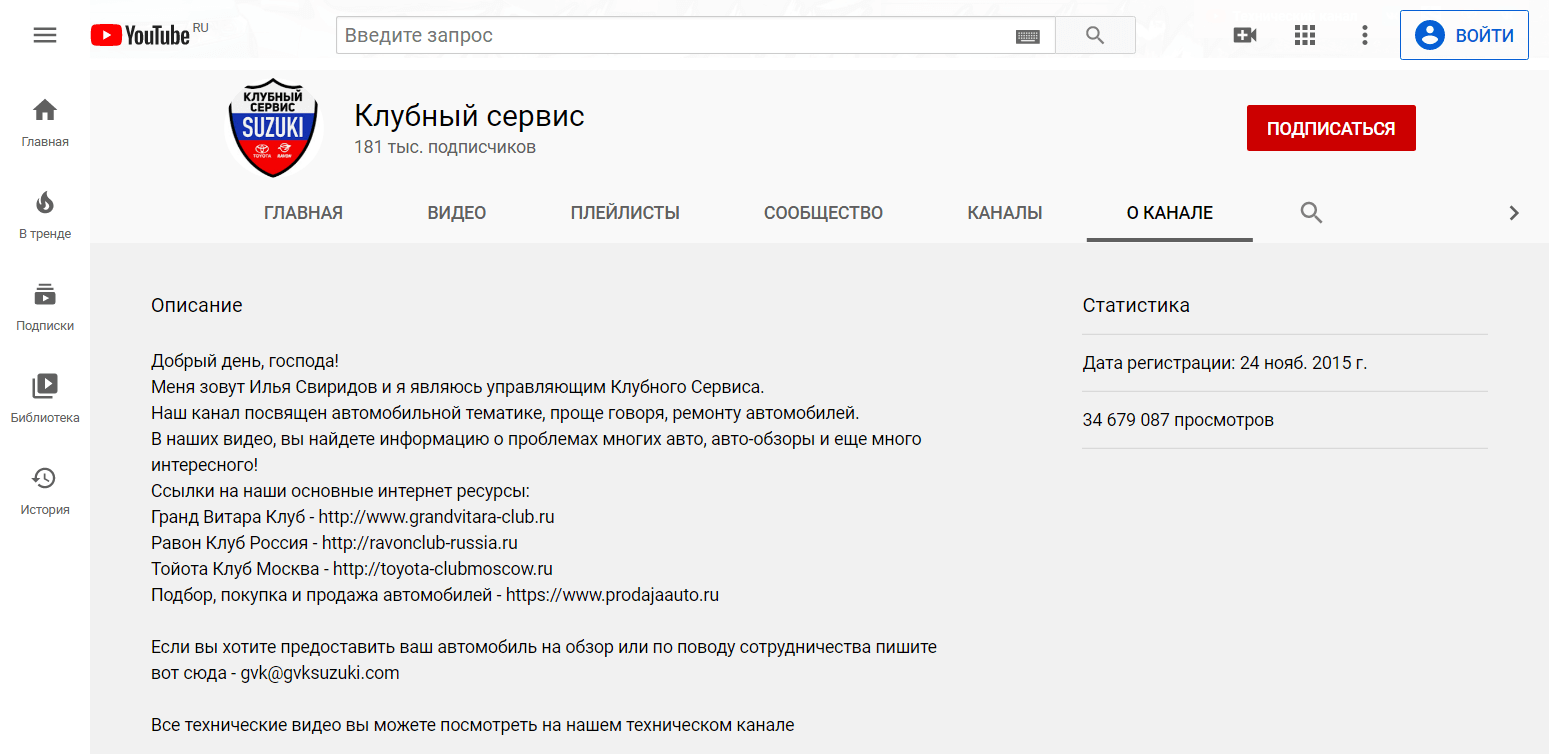Click the YouTube logo
The height and width of the screenshot is (754, 1566).
[x=140, y=36]
